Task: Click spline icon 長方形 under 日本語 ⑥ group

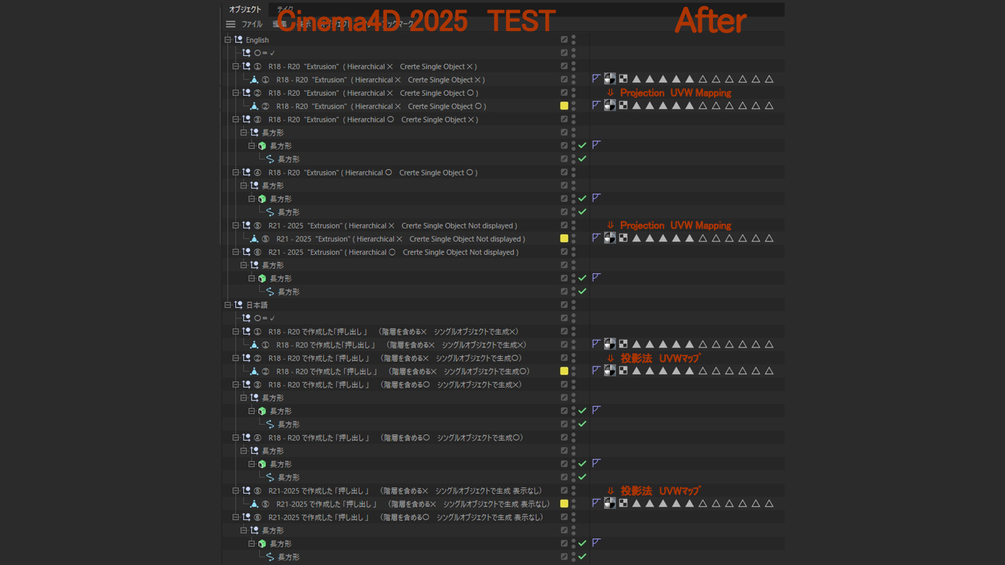Action: 270,557
